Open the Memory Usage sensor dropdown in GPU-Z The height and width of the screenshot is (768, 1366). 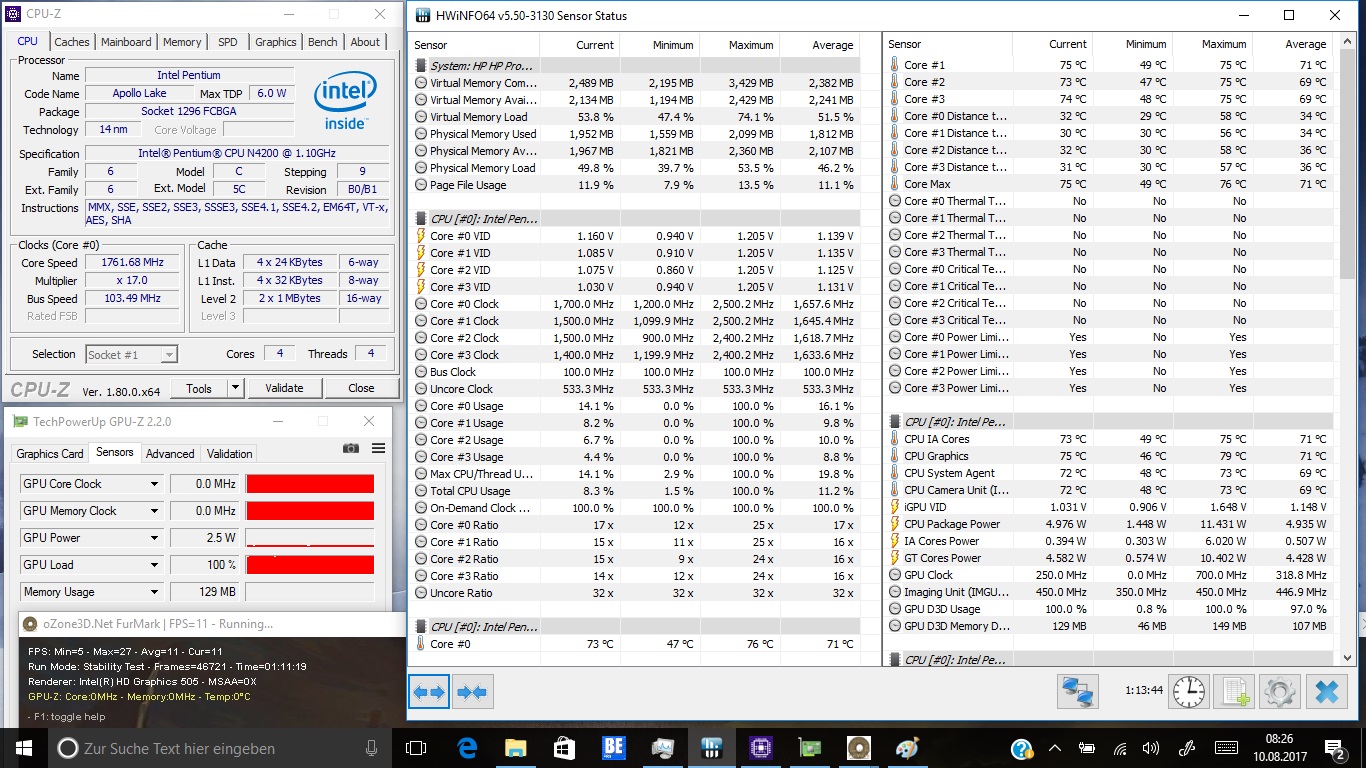click(154, 592)
